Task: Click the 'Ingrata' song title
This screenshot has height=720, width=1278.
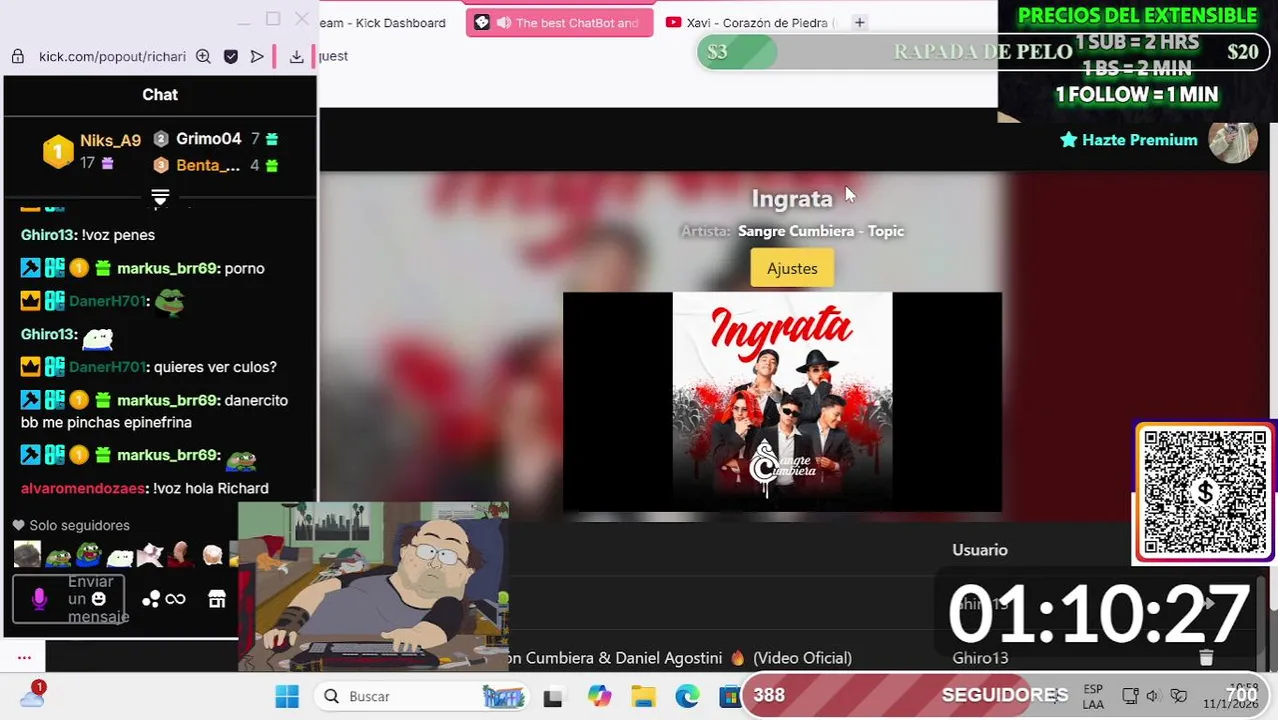Action: click(792, 198)
